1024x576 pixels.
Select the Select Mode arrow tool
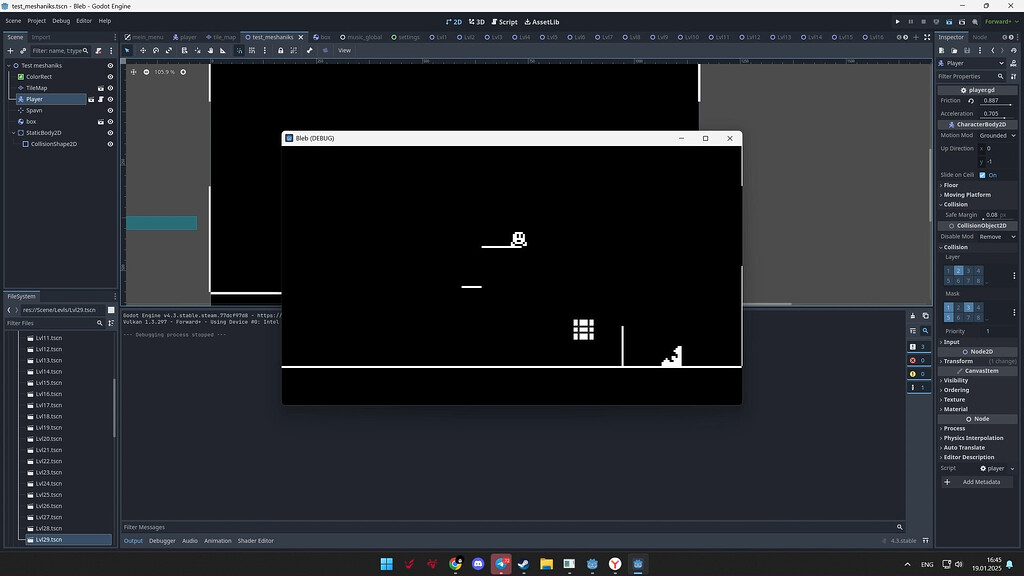(x=127, y=50)
